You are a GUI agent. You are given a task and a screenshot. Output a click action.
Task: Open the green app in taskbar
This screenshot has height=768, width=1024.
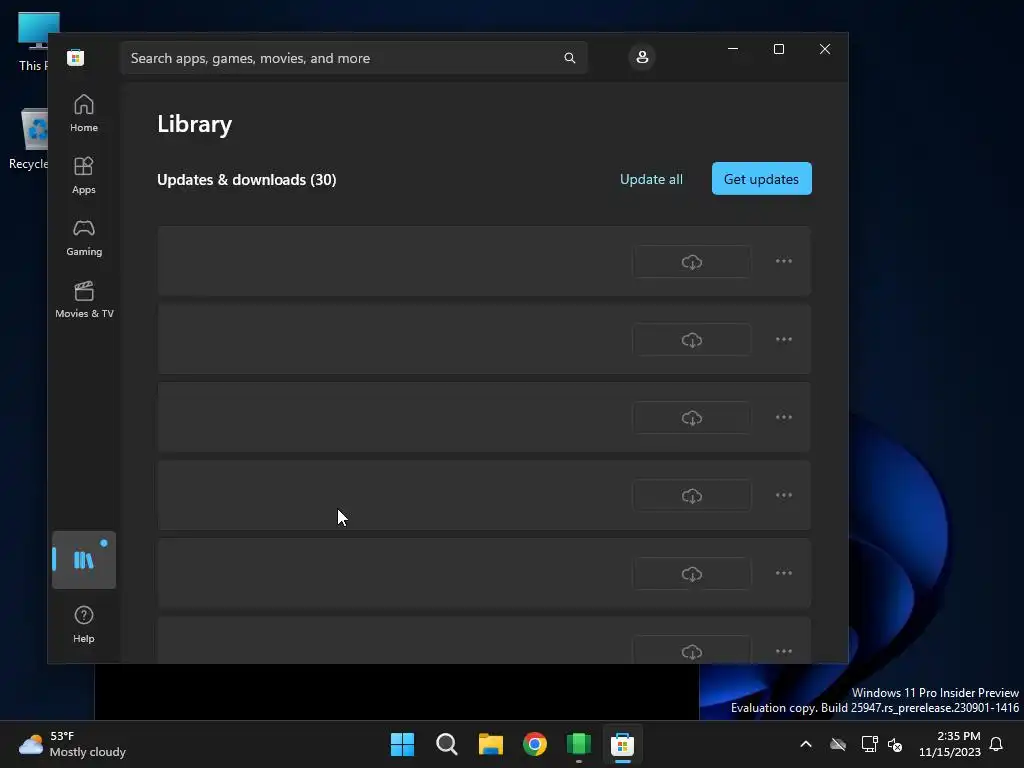(579, 744)
